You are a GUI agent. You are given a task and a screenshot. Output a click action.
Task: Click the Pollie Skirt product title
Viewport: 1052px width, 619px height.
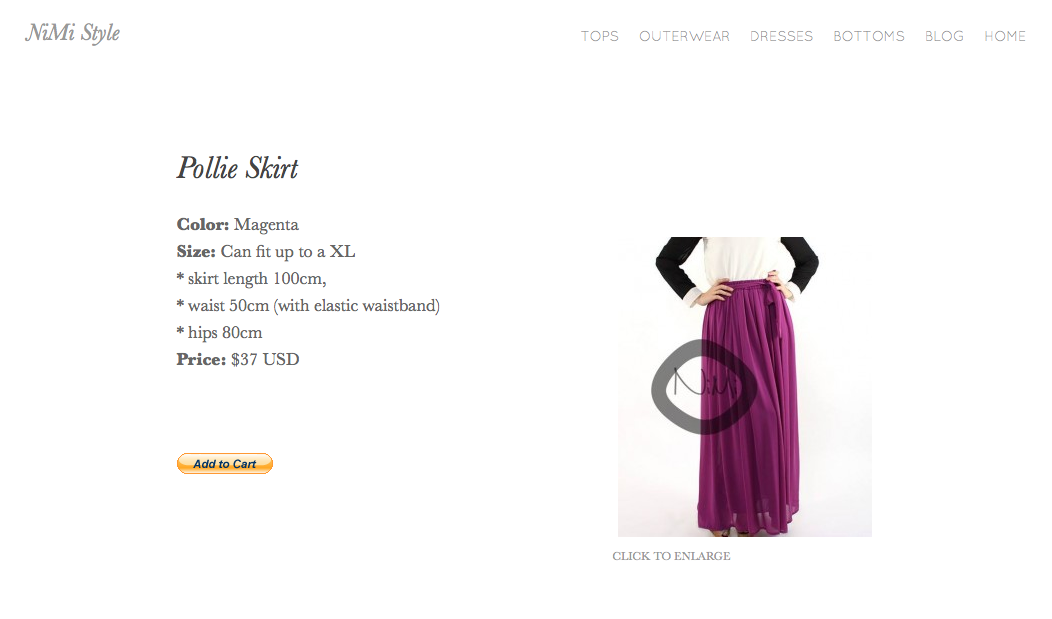pos(238,168)
